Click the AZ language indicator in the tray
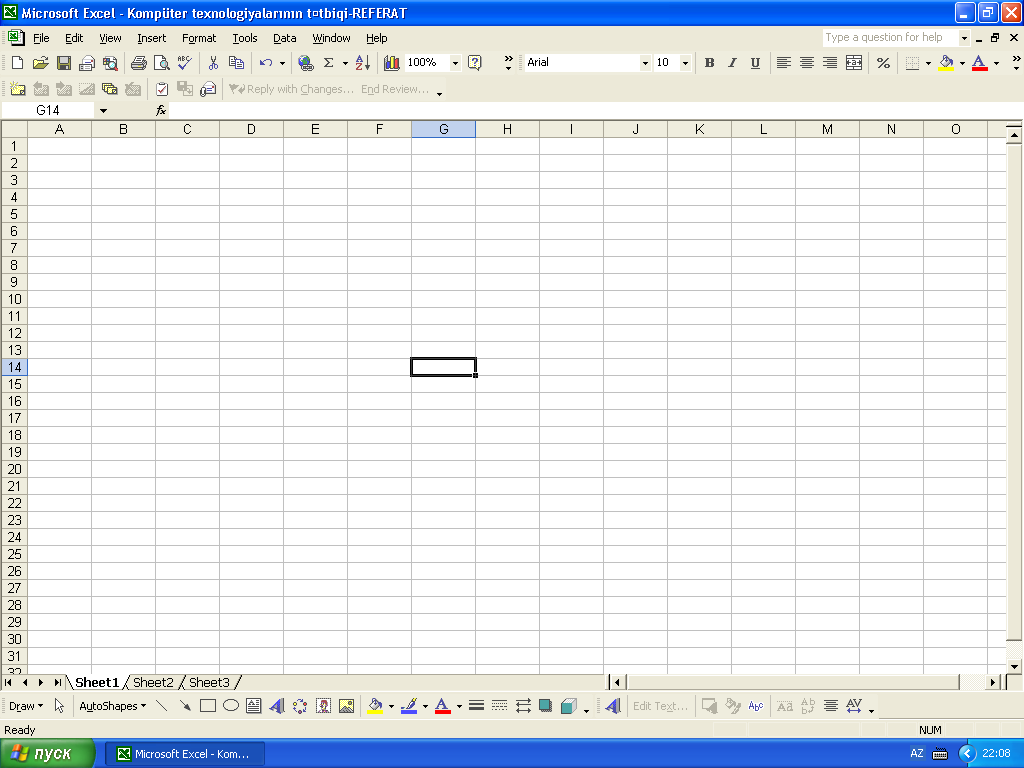This screenshot has width=1024, height=768. click(x=916, y=754)
